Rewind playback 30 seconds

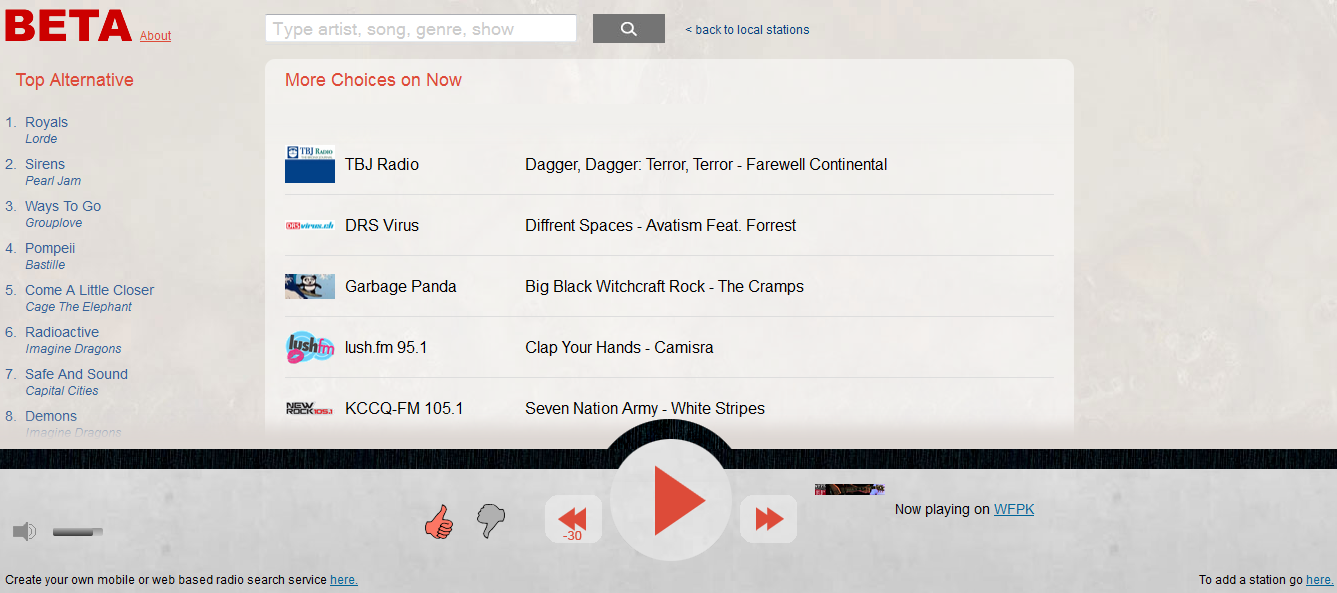572,519
